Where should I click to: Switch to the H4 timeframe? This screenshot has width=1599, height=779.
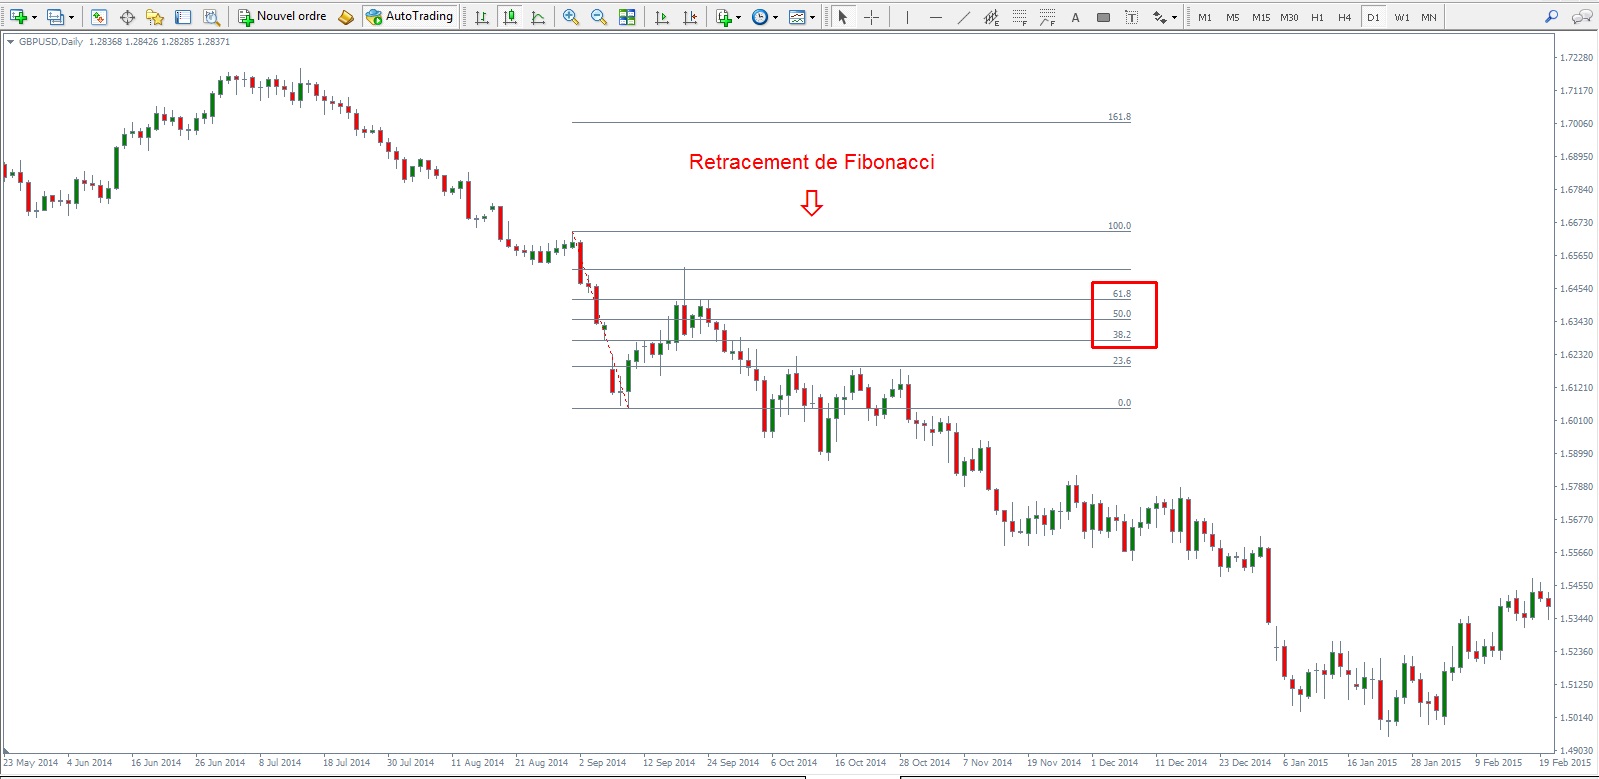coord(1345,17)
